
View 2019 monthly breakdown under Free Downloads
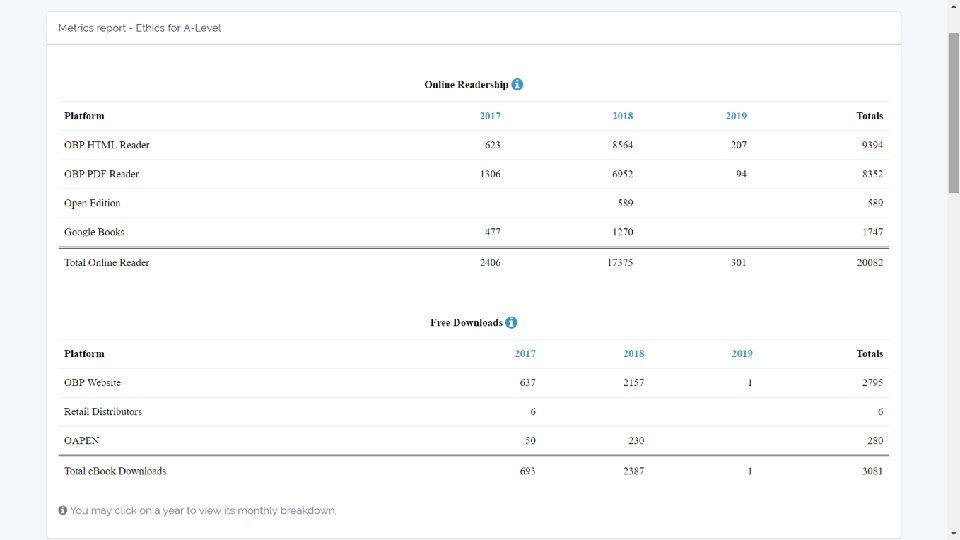click(742, 354)
